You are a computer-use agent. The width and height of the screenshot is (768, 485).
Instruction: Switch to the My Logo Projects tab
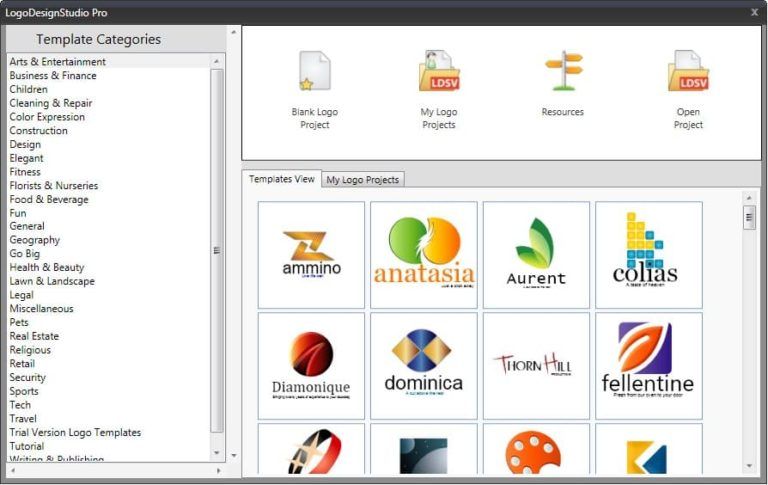(362, 180)
